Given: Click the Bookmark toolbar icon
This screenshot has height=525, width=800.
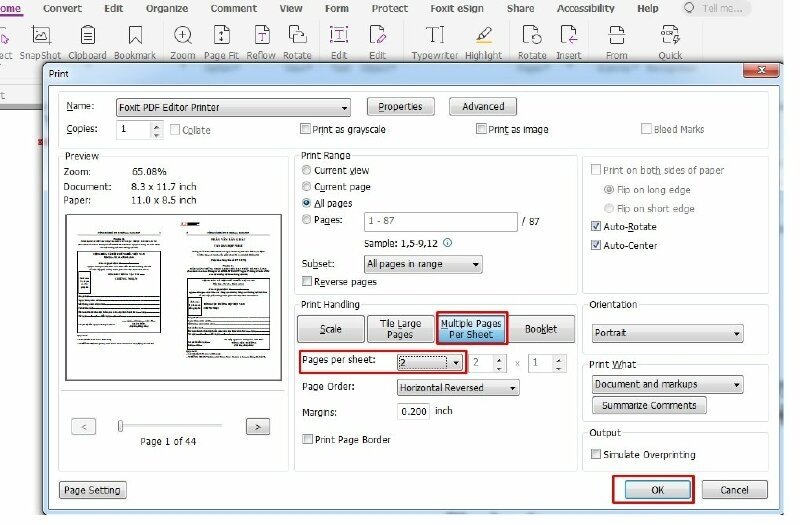Looking at the screenshot, I should tap(134, 36).
